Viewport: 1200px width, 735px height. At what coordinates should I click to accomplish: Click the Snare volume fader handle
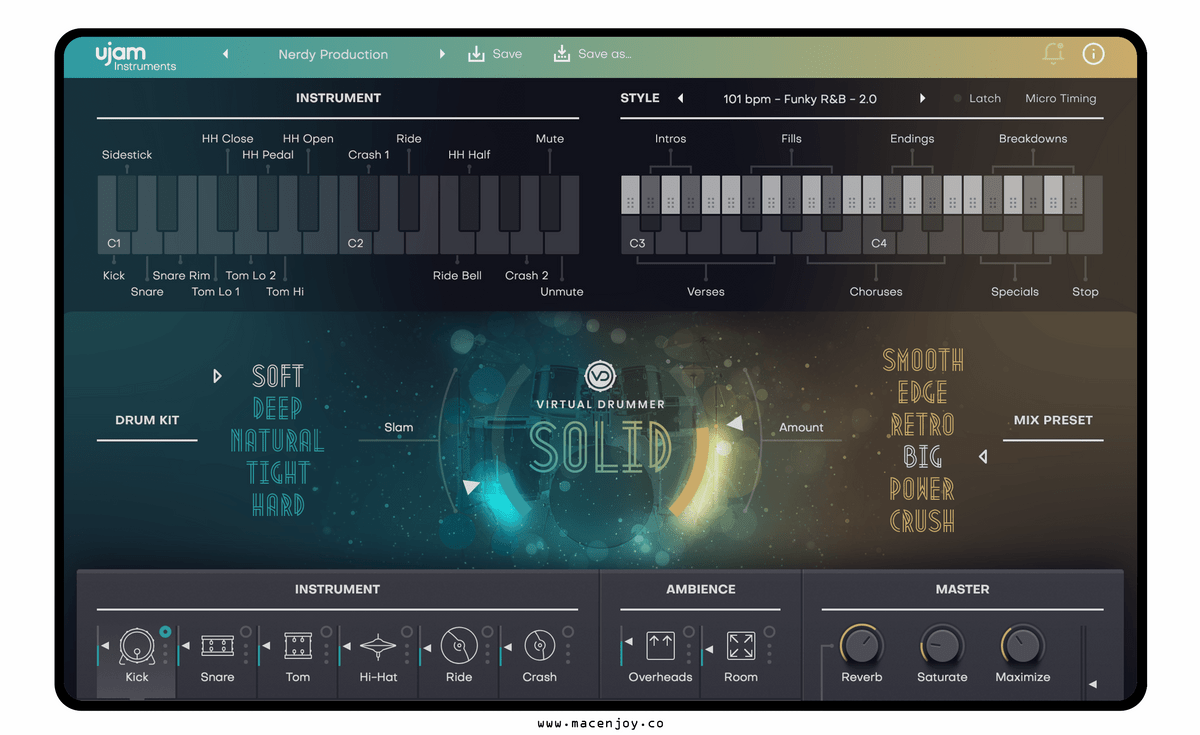(185, 647)
